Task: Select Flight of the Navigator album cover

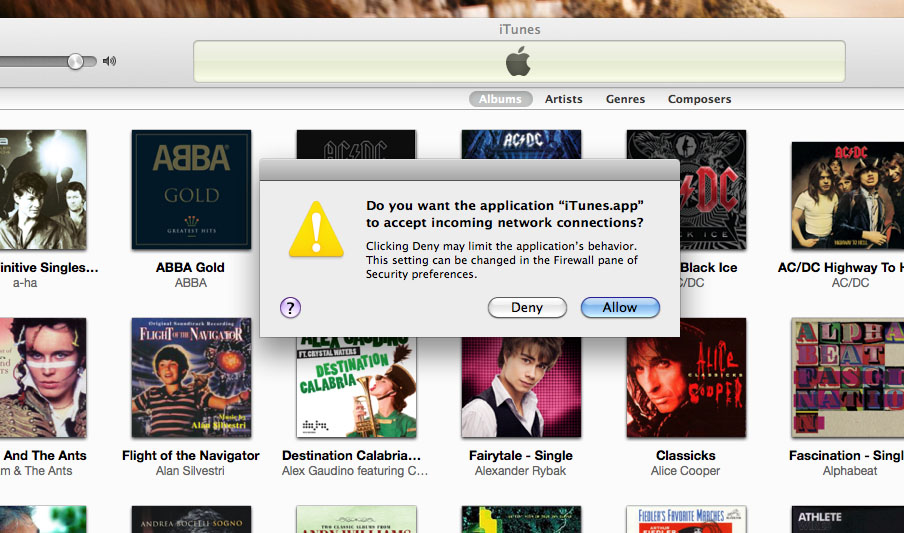Action: [191, 378]
